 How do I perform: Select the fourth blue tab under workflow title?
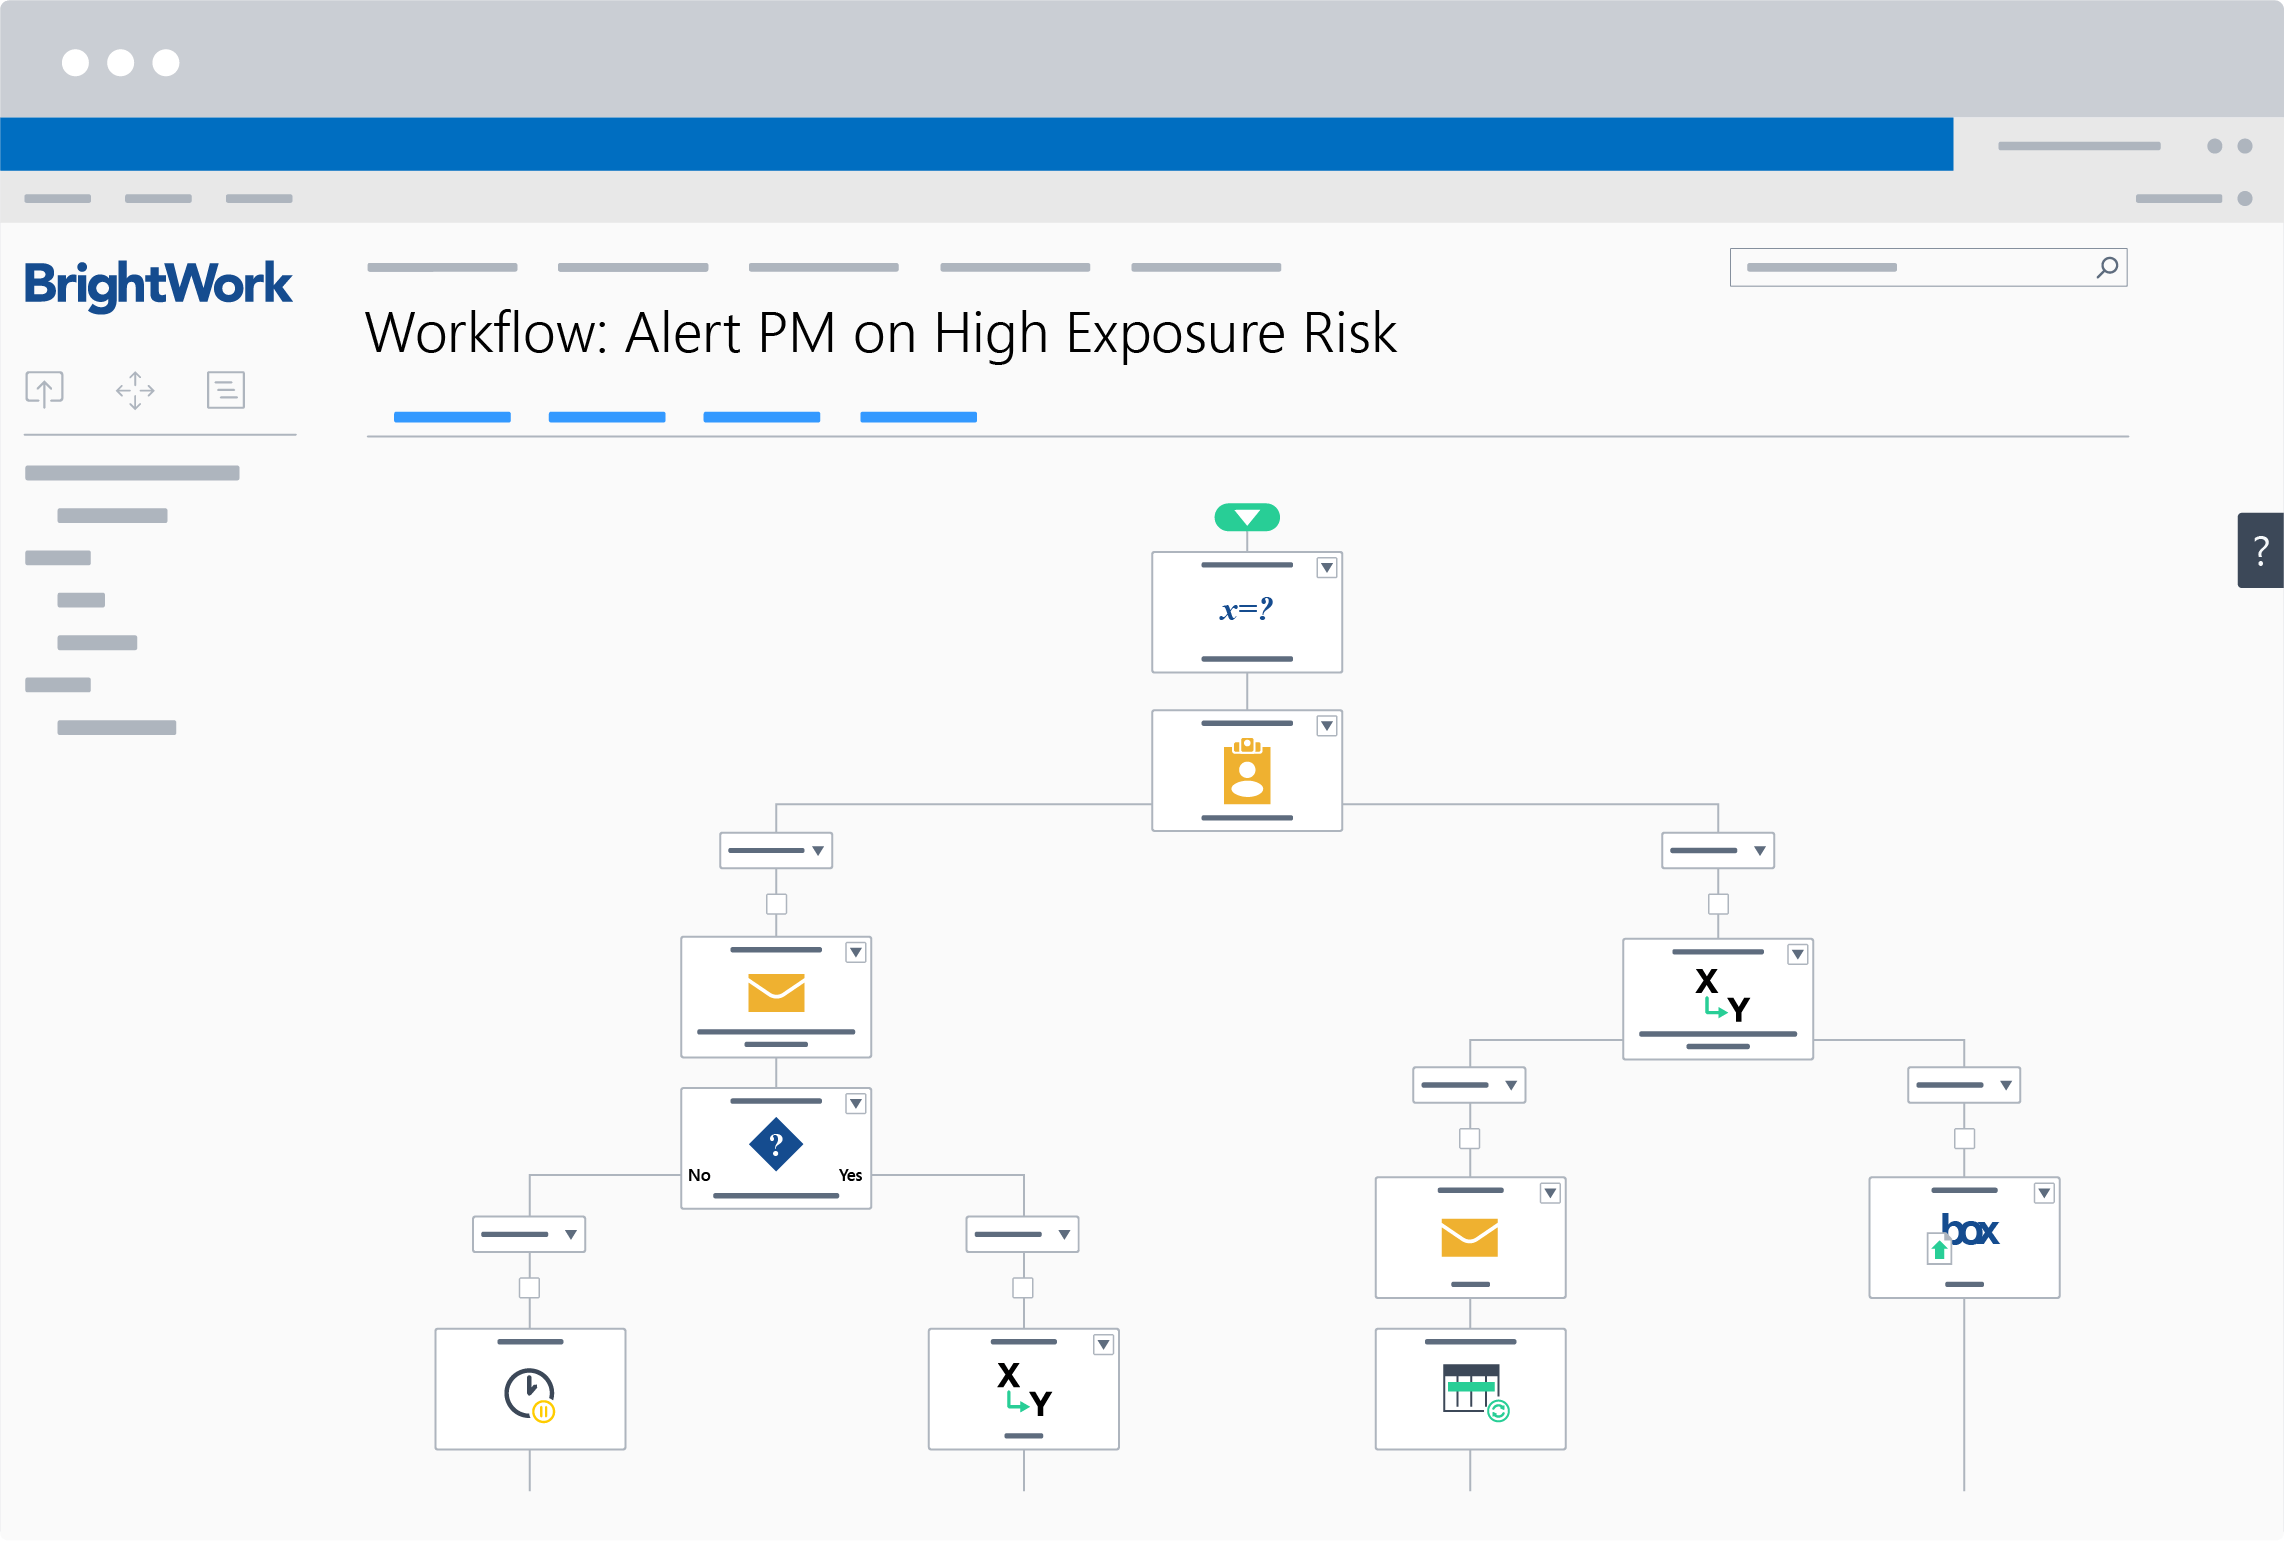[x=918, y=417]
